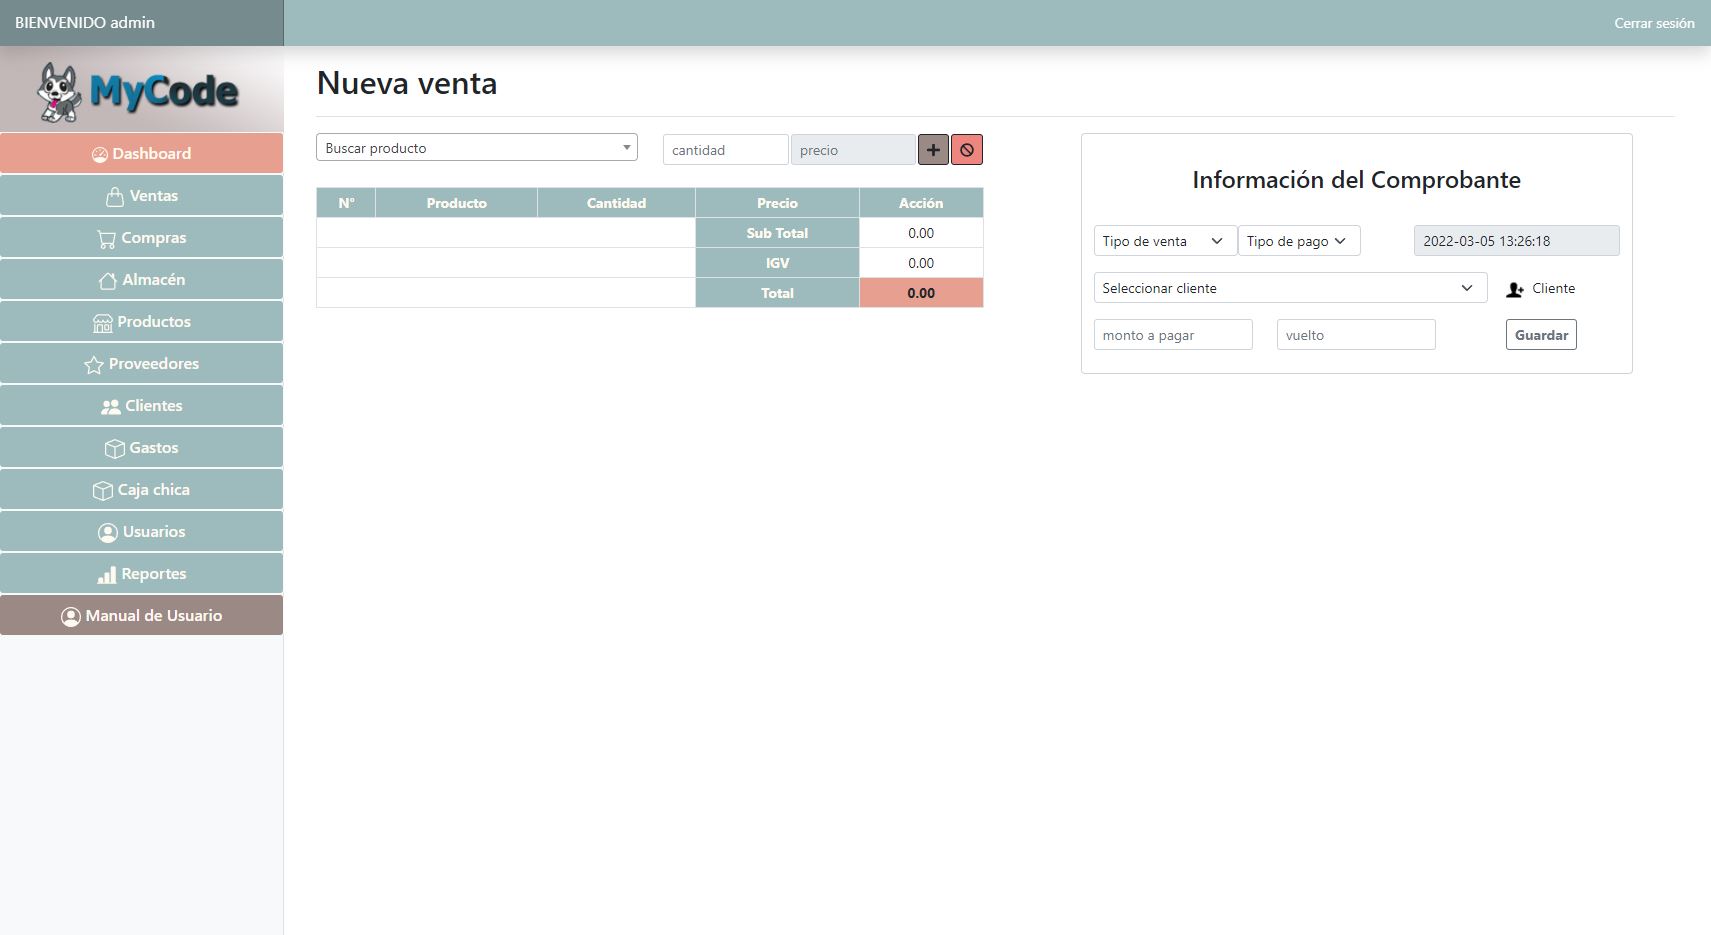Open the Tipo de venta dropdown
Image resolution: width=1711 pixels, height=935 pixels.
(1164, 241)
